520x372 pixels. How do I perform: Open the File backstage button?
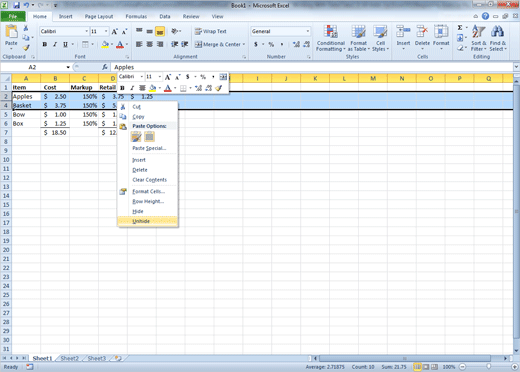click(x=13, y=16)
